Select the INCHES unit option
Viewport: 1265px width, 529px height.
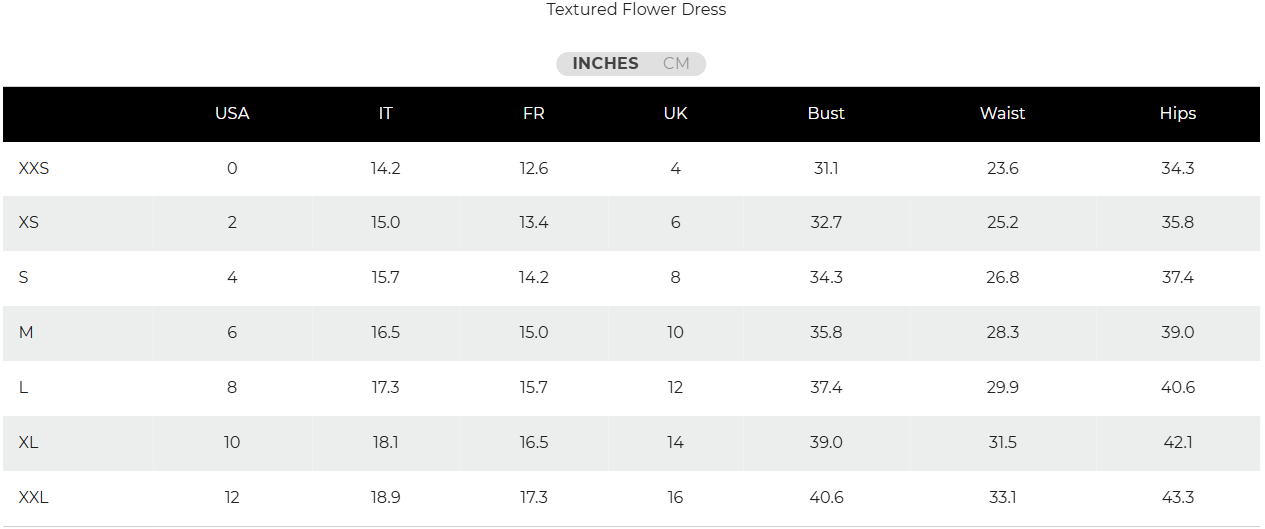pos(605,64)
